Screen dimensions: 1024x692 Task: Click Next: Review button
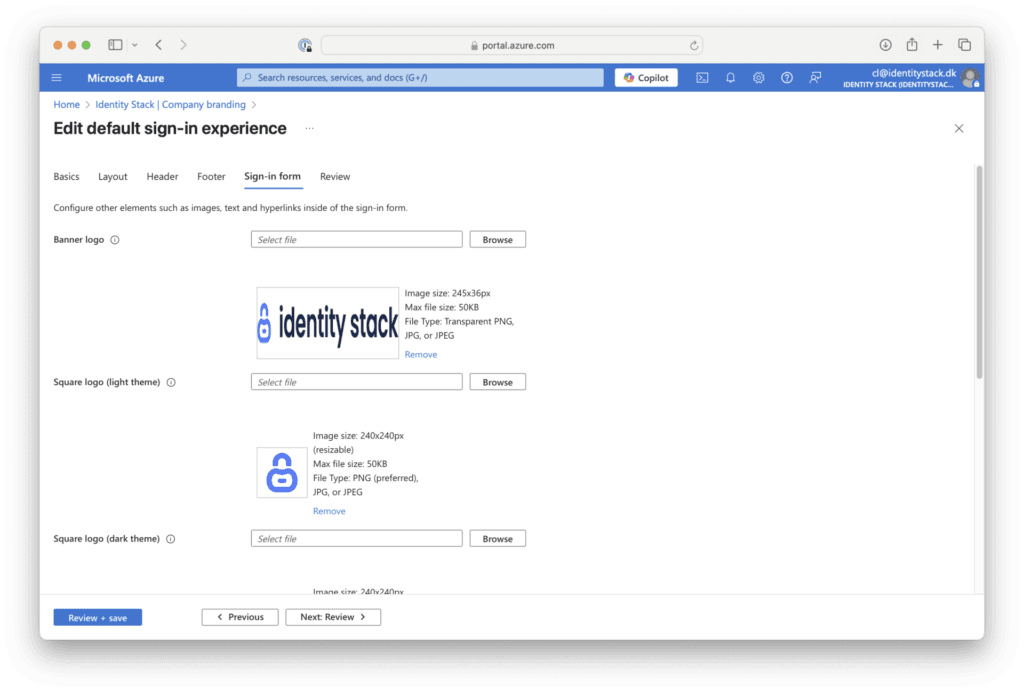pyautogui.click(x=333, y=617)
